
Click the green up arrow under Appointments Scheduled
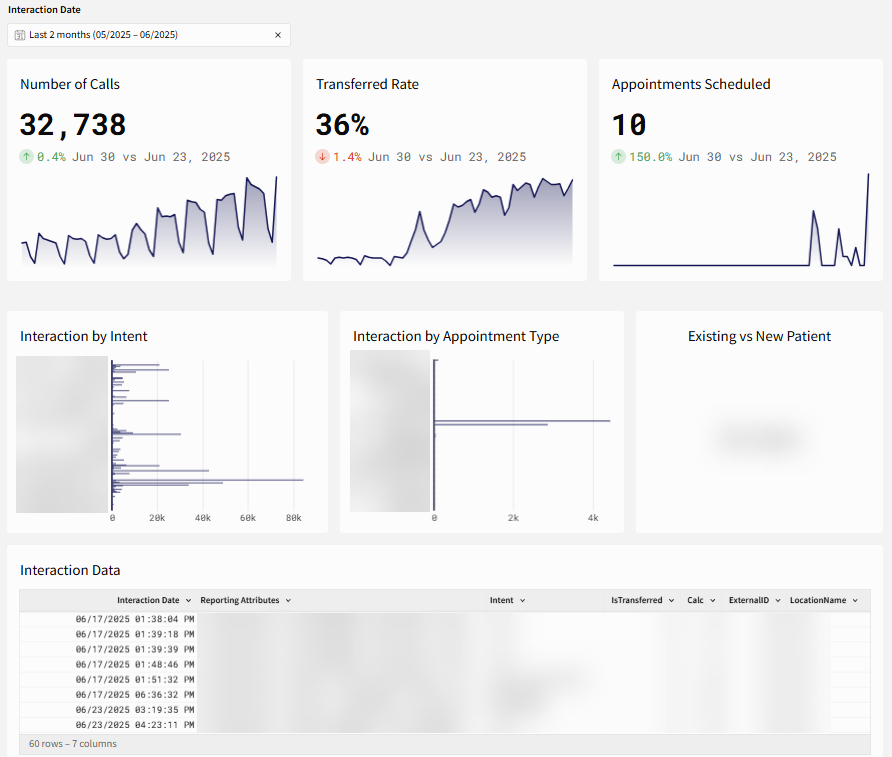[618, 157]
